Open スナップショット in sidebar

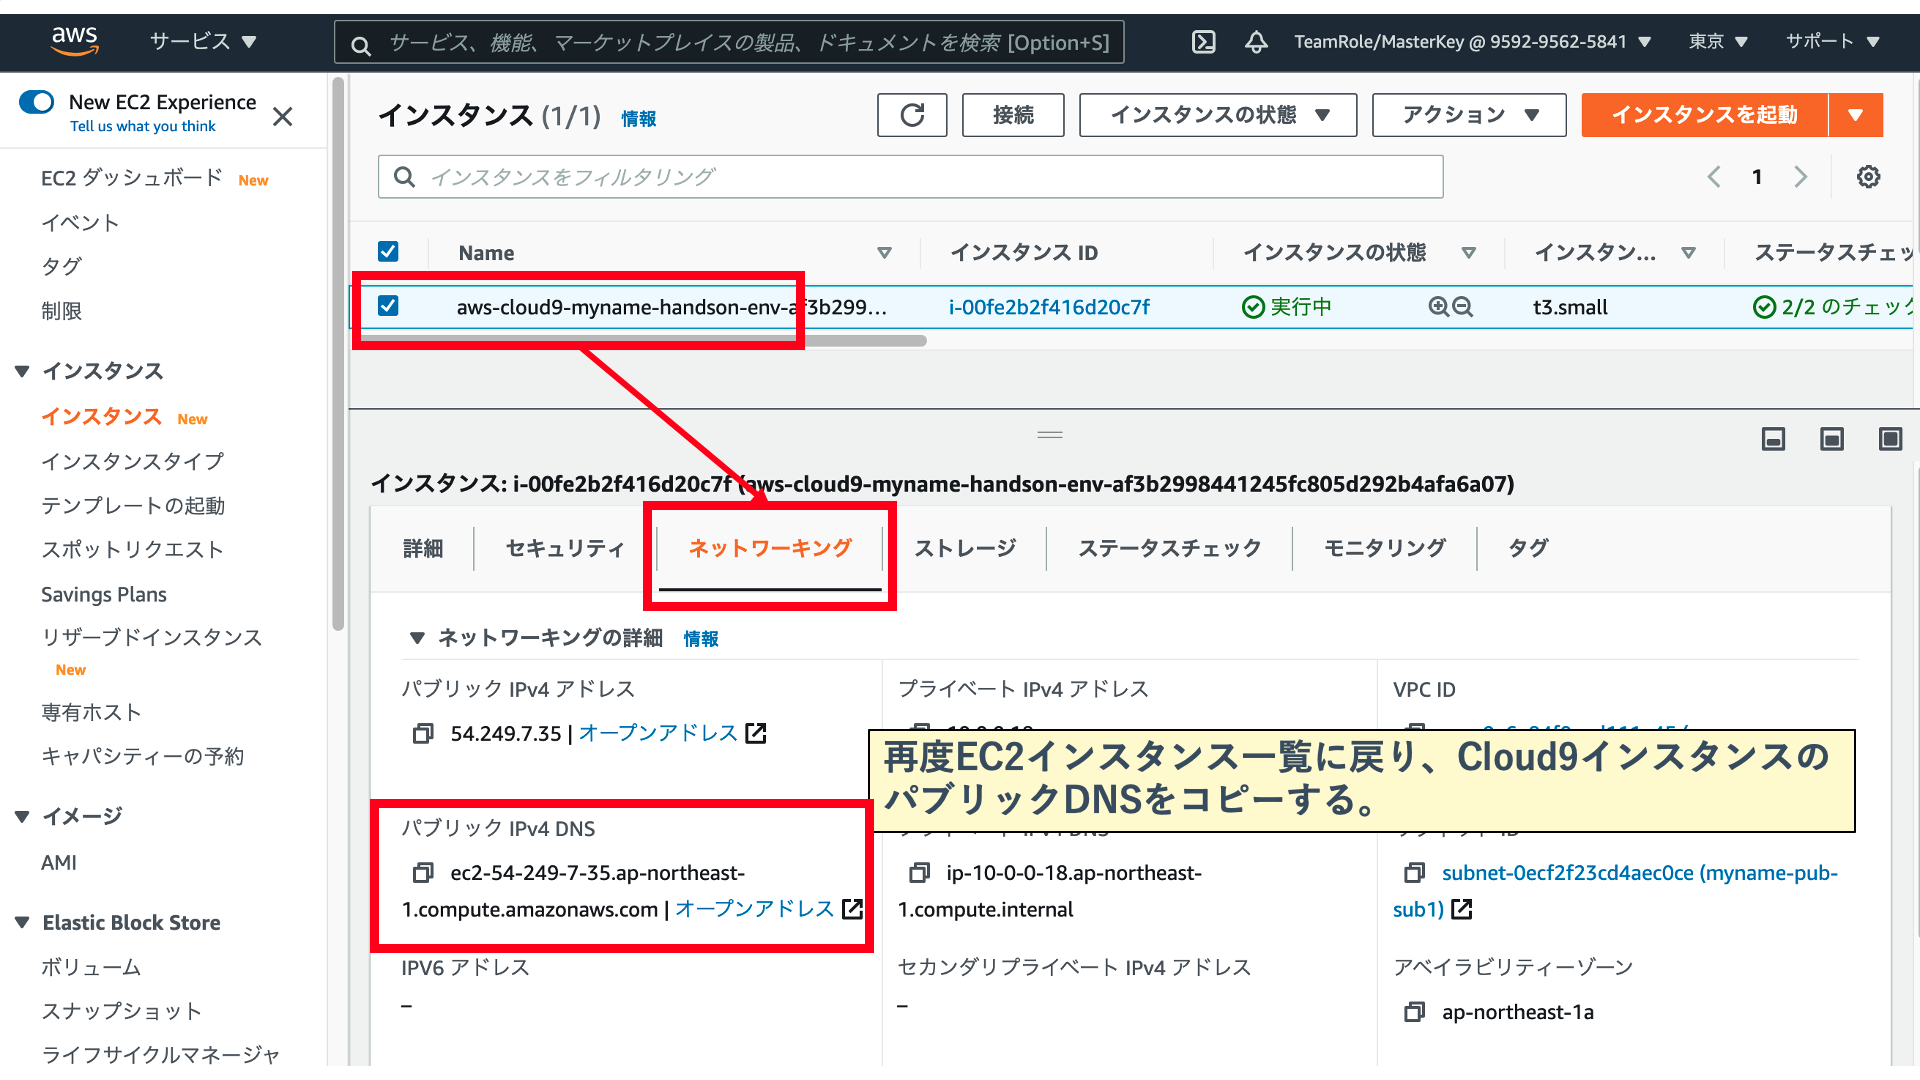[x=121, y=1011]
